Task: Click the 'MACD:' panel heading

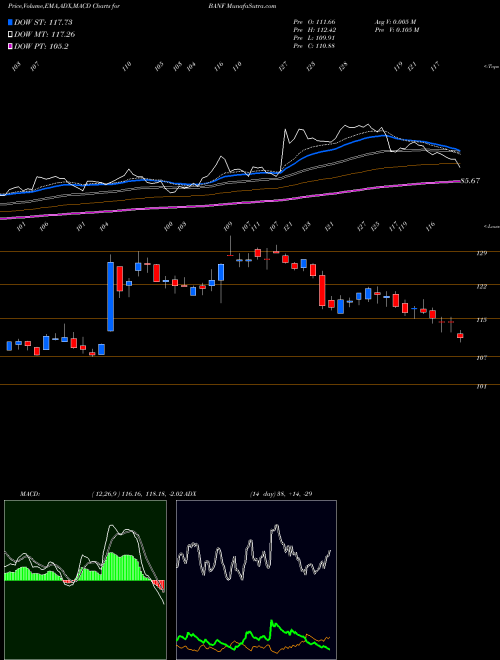Action: (x=29, y=494)
